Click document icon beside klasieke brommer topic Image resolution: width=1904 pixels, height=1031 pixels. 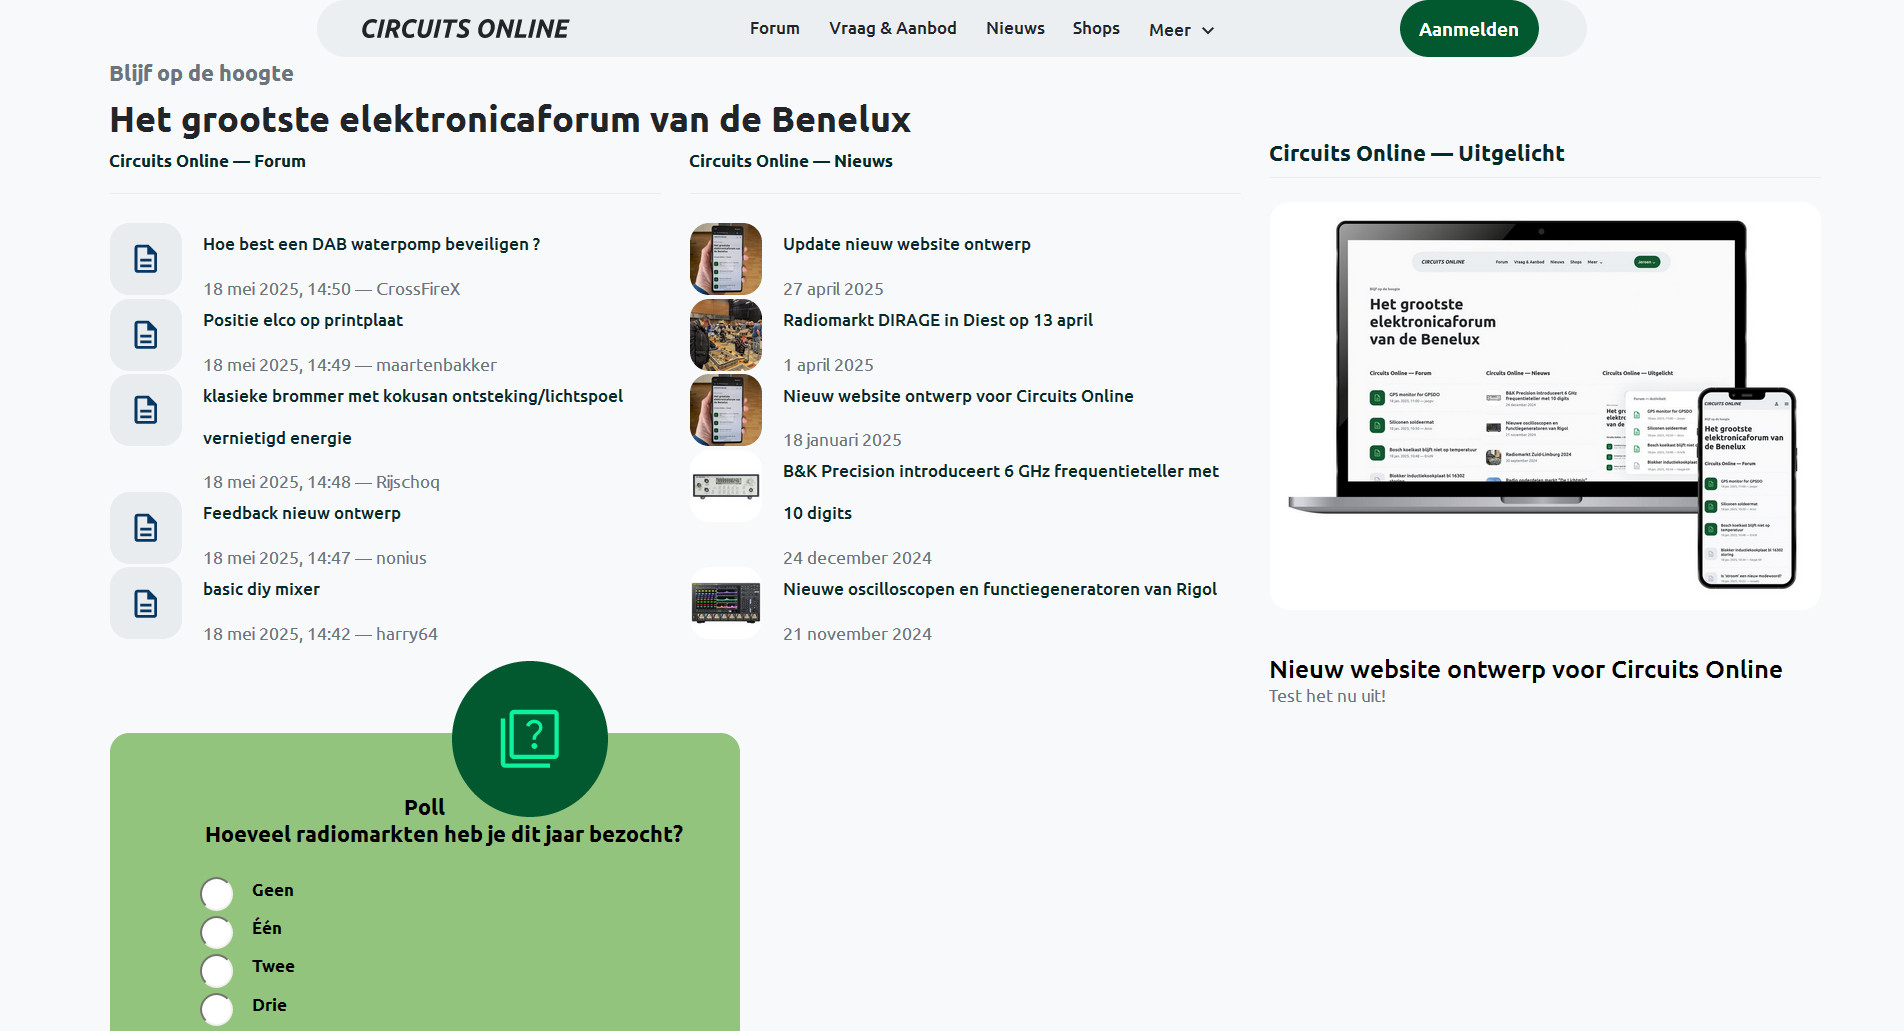[x=146, y=410]
